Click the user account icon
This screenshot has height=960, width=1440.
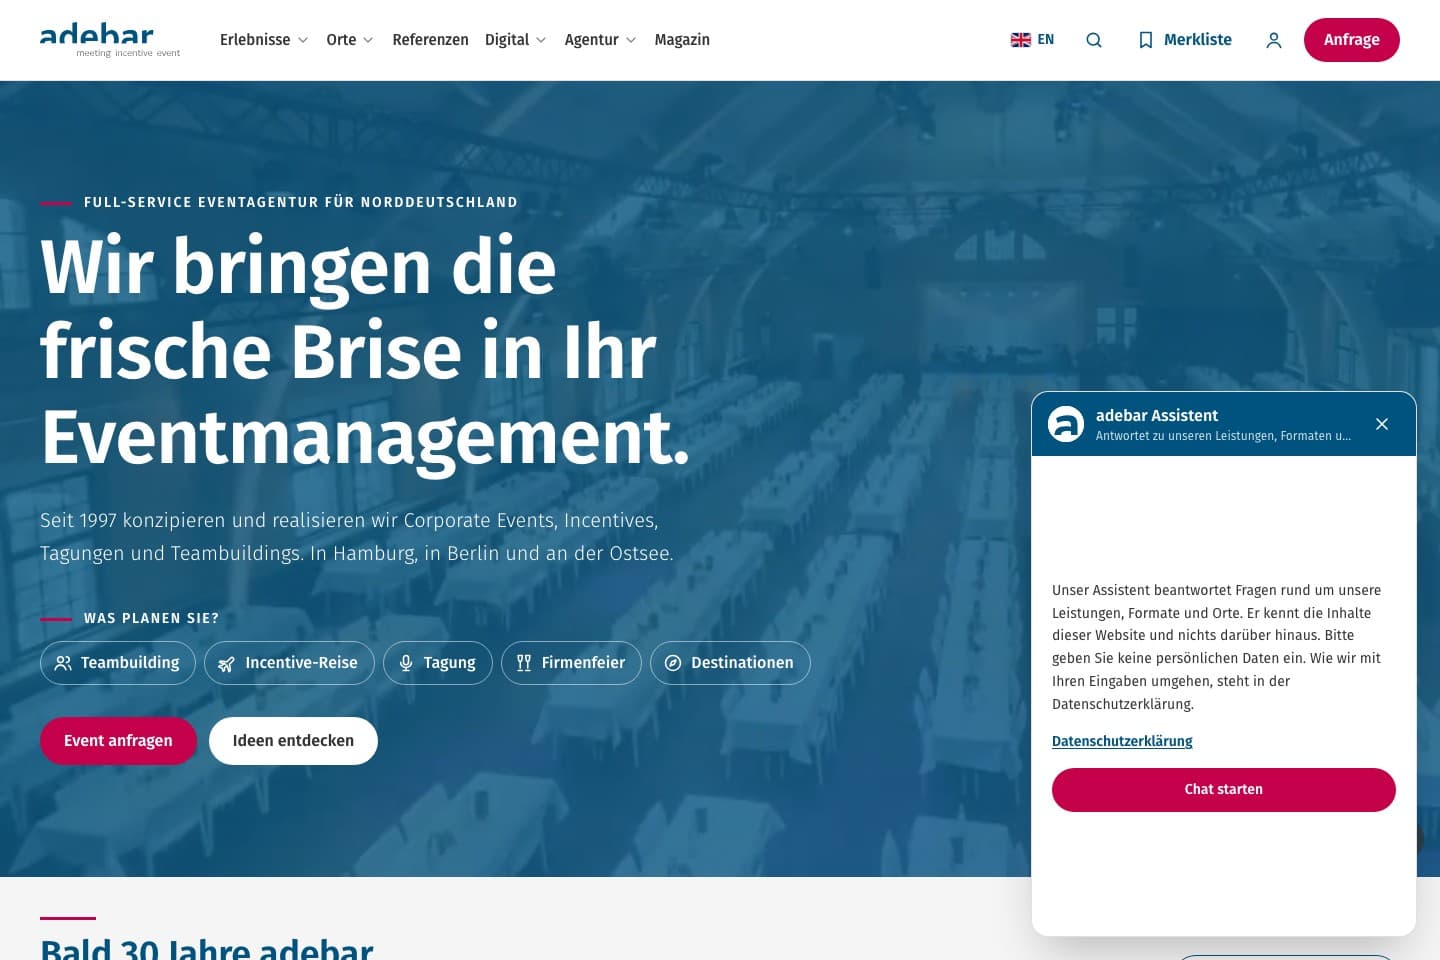[x=1274, y=40]
